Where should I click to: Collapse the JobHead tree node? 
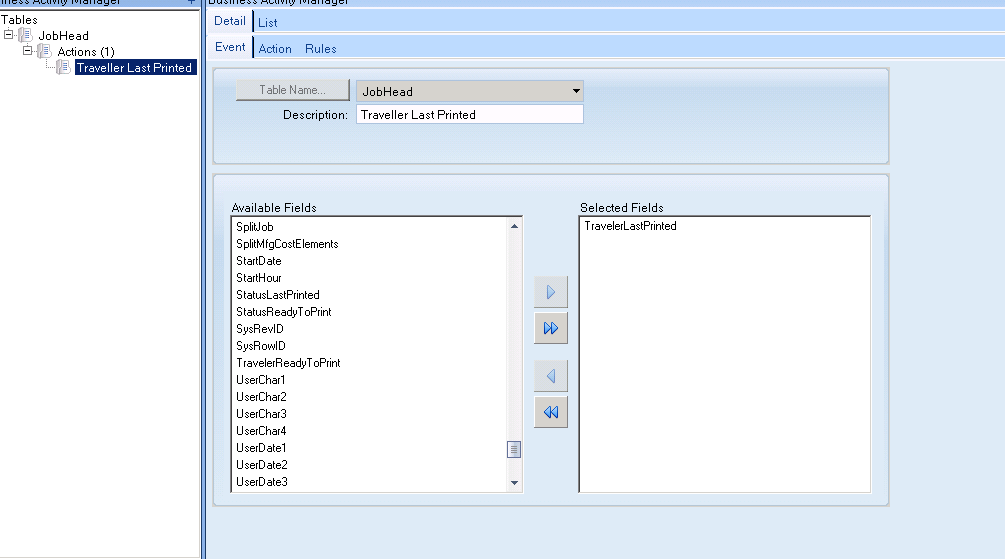pyautogui.click(x=8, y=35)
